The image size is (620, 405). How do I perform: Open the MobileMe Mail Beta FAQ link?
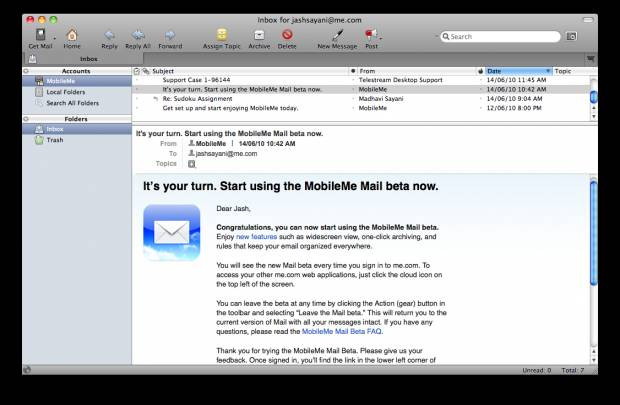click(342, 331)
